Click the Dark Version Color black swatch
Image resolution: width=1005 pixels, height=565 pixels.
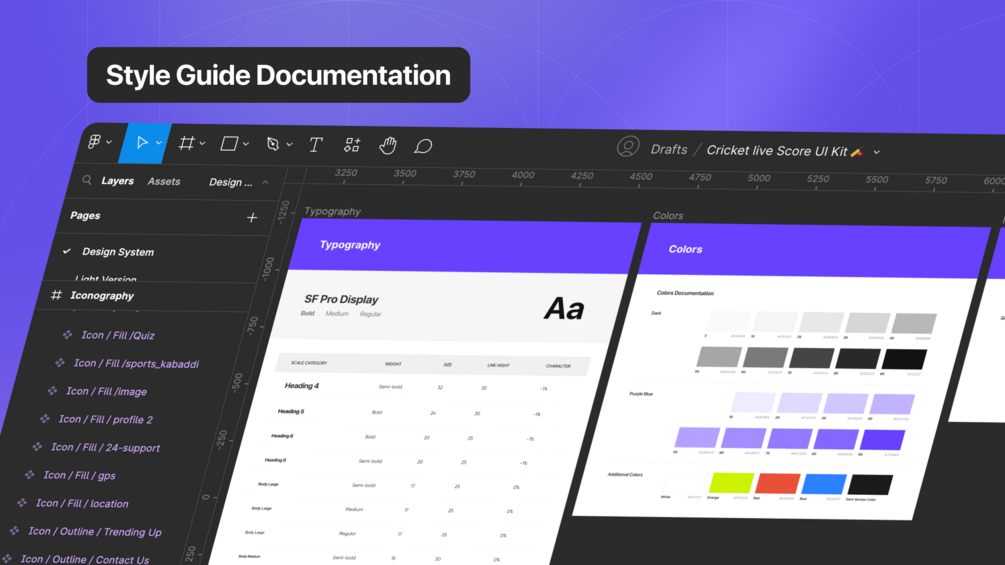[x=870, y=485]
